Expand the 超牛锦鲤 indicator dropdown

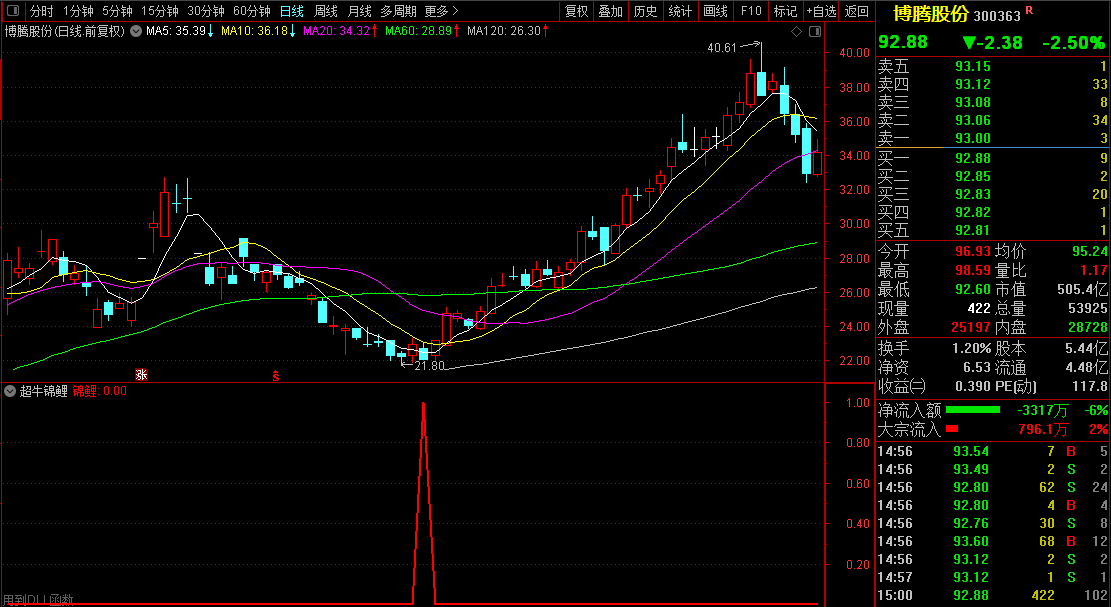pos(11,391)
